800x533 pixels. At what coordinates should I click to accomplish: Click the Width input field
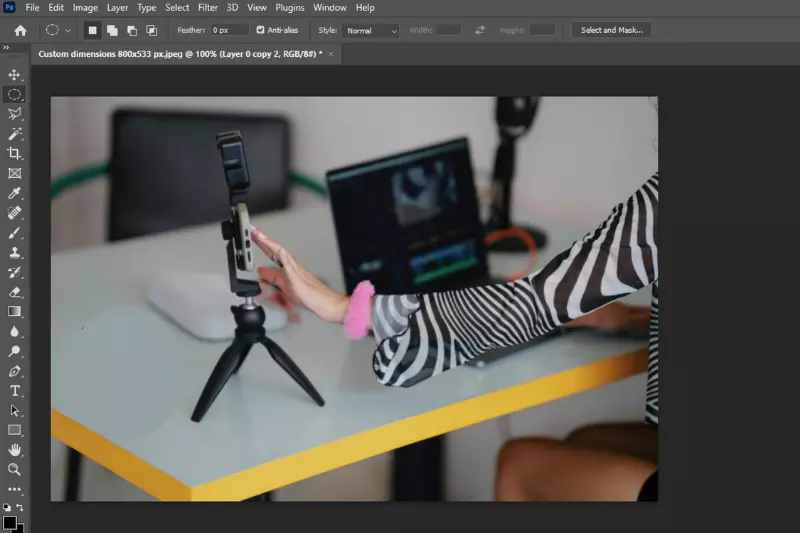tap(449, 30)
